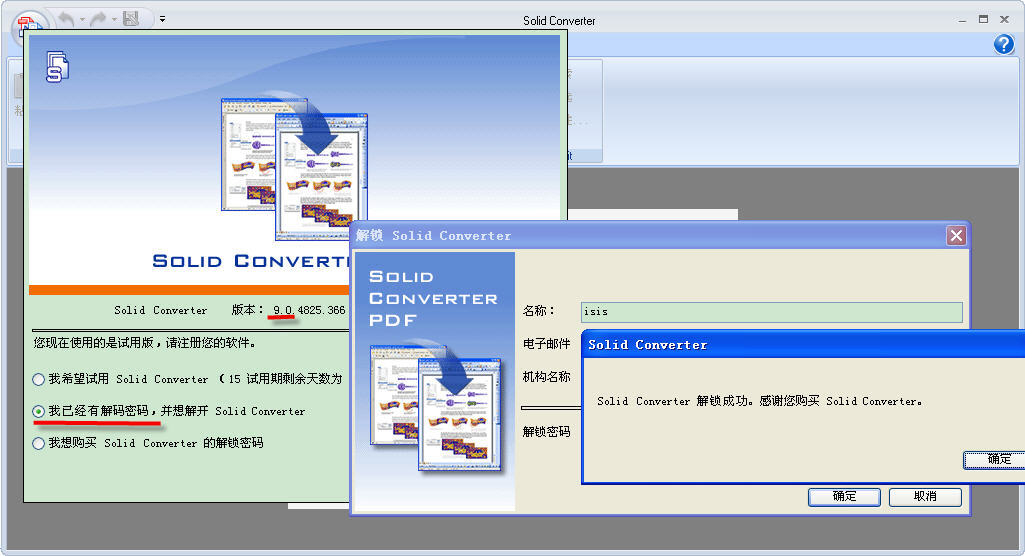Select the want to buy unlock code option
1025x556 pixels.
pyautogui.click(x=39, y=444)
